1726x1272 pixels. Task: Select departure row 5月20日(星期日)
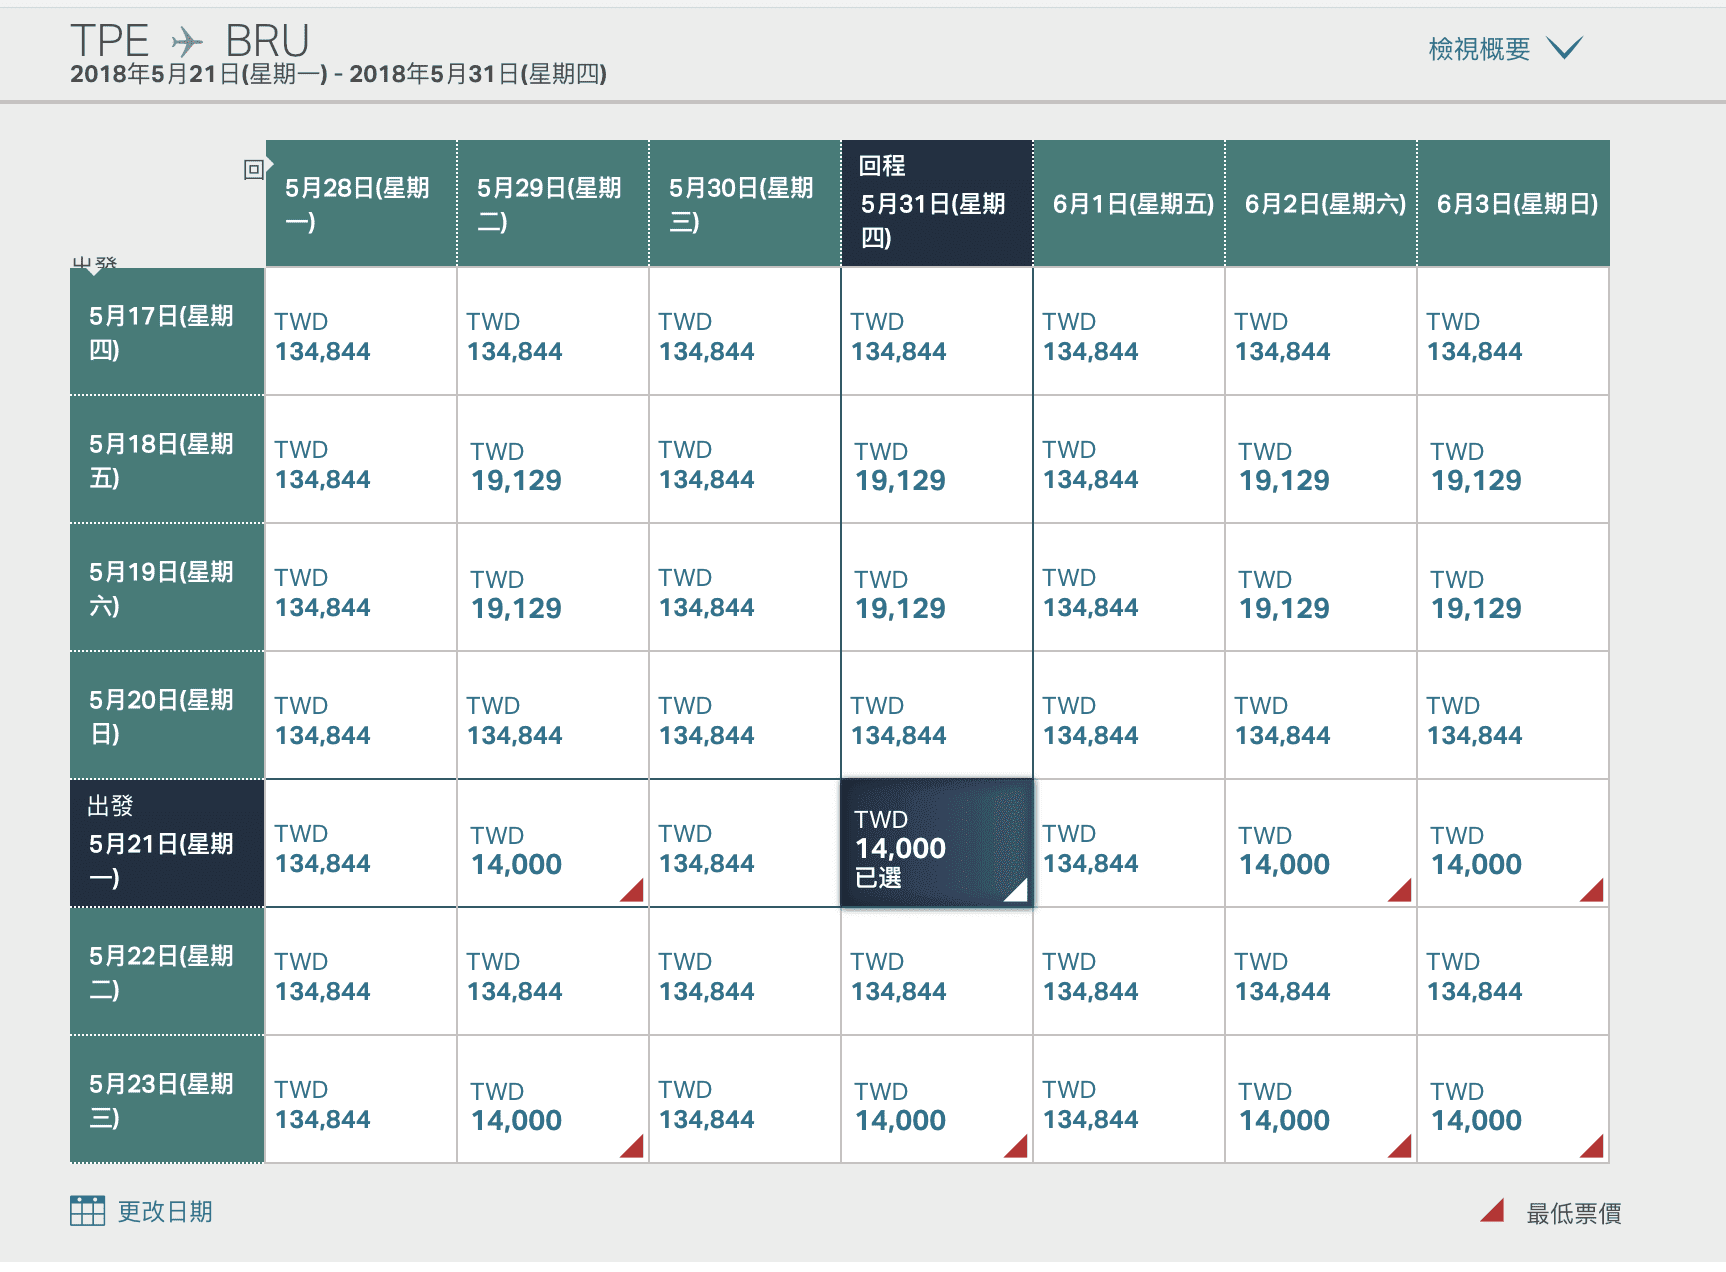coord(167,716)
